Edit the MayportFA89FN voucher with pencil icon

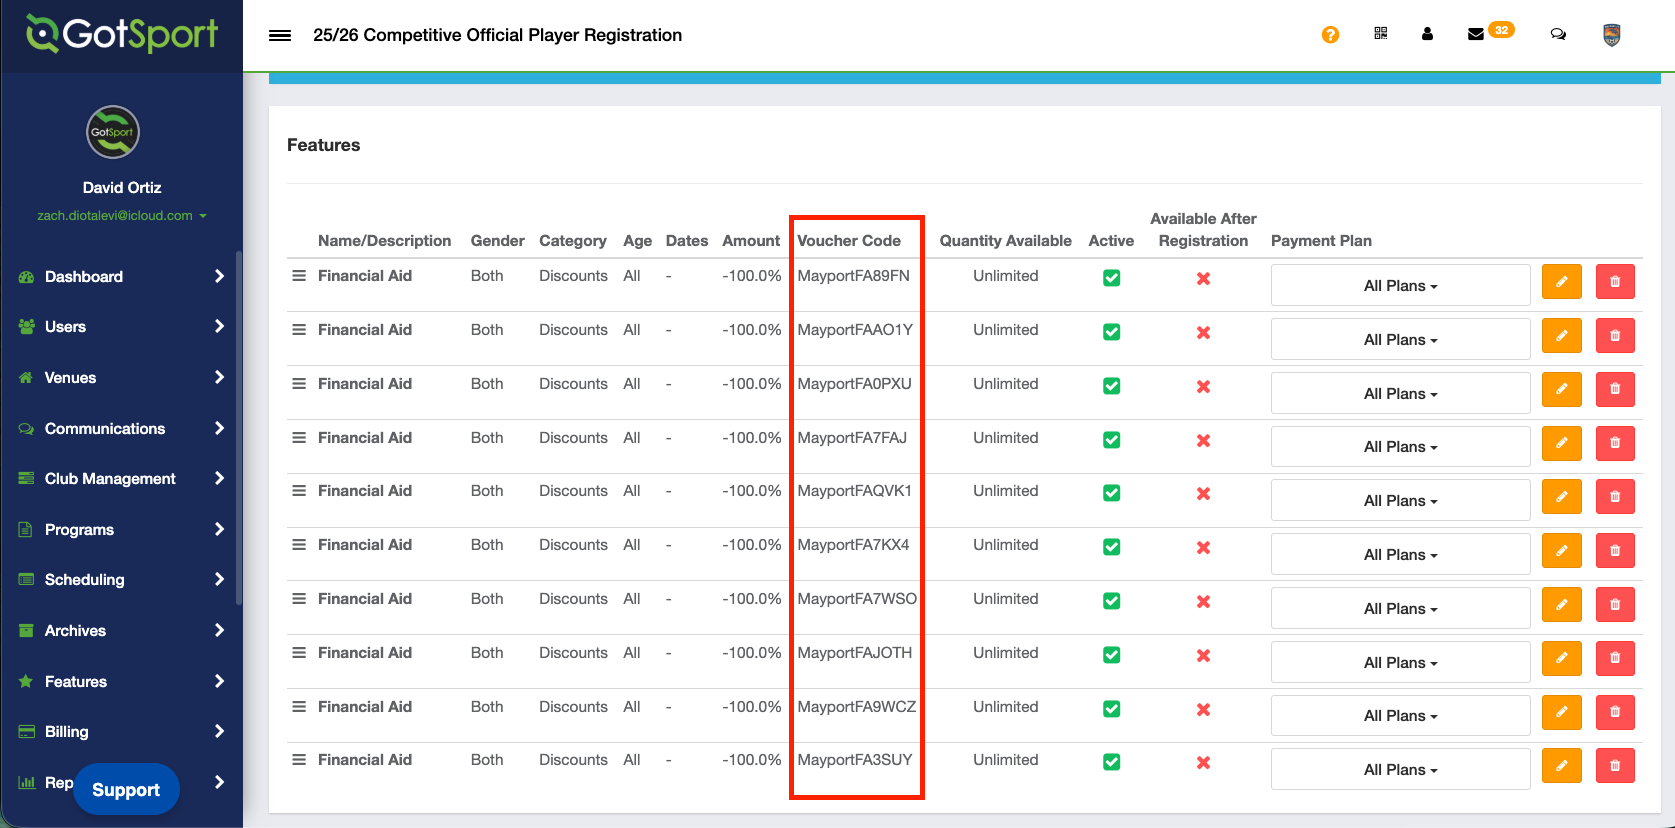(x=1561, y=282)
